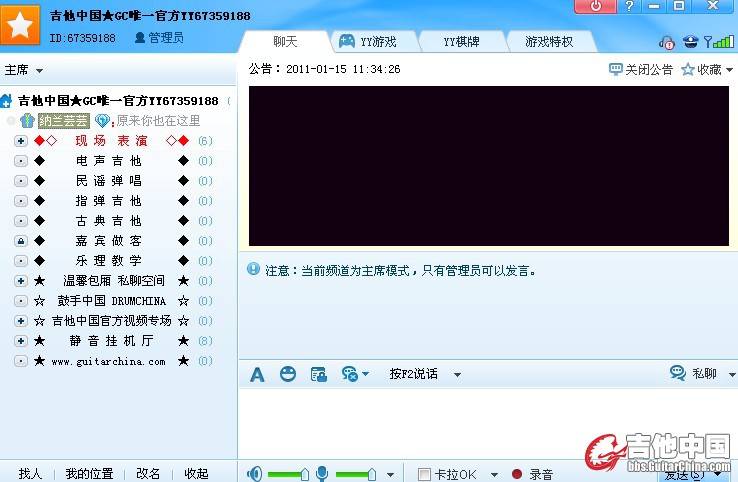Click the 录音 label button
This screenshot has width=738, height=482.
[541, 474]
